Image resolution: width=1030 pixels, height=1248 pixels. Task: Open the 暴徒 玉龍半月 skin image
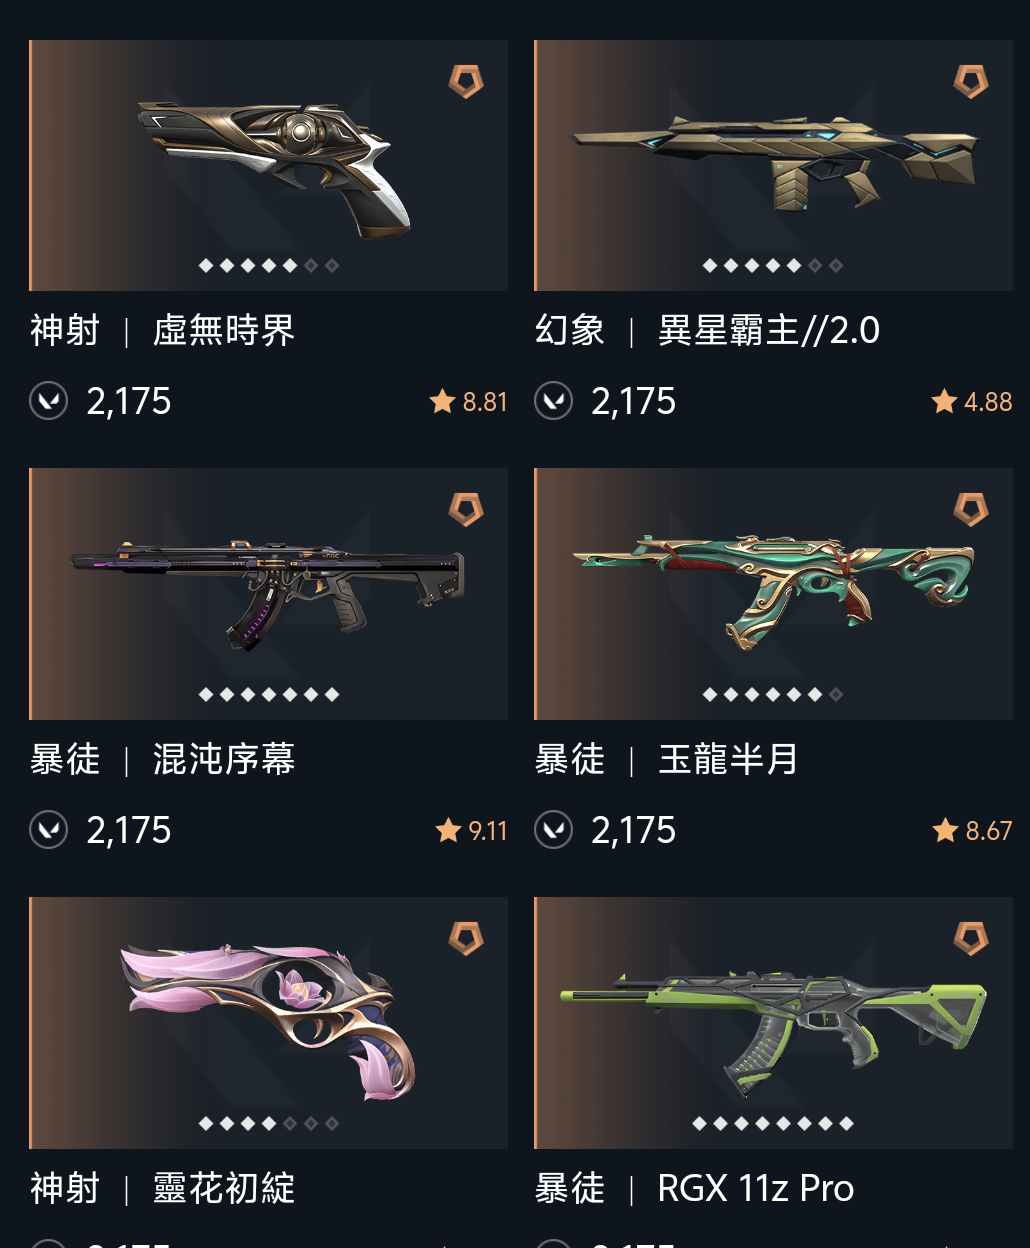[774, 594]
